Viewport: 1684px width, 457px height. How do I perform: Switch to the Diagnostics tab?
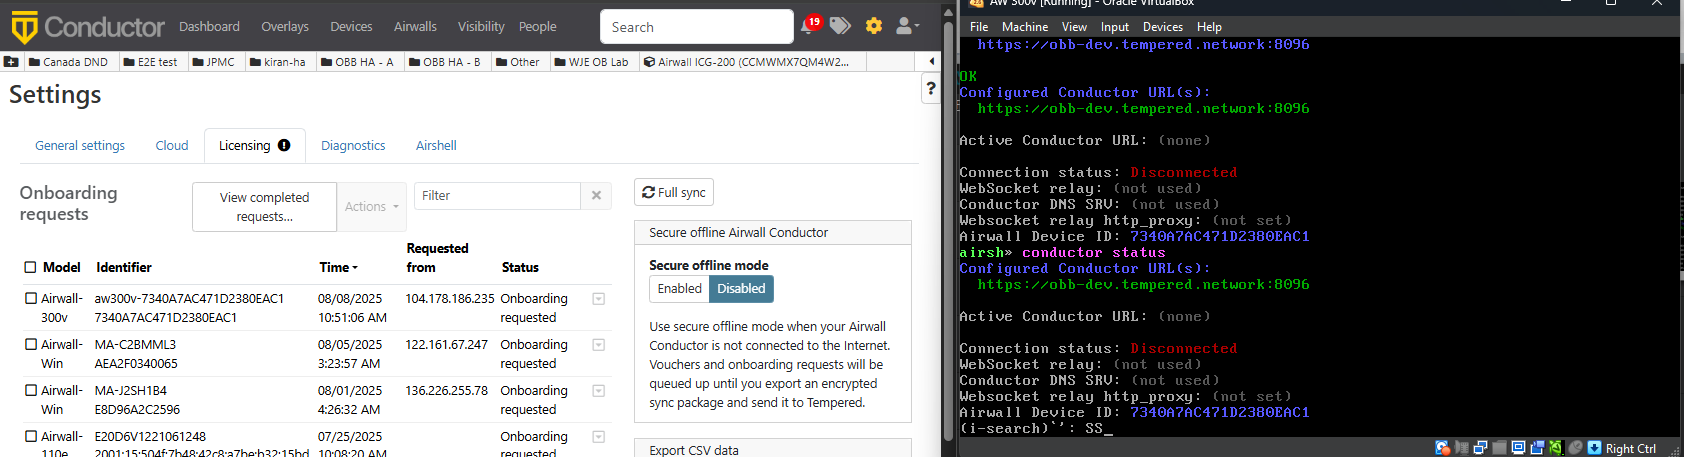tap(353, 146)
